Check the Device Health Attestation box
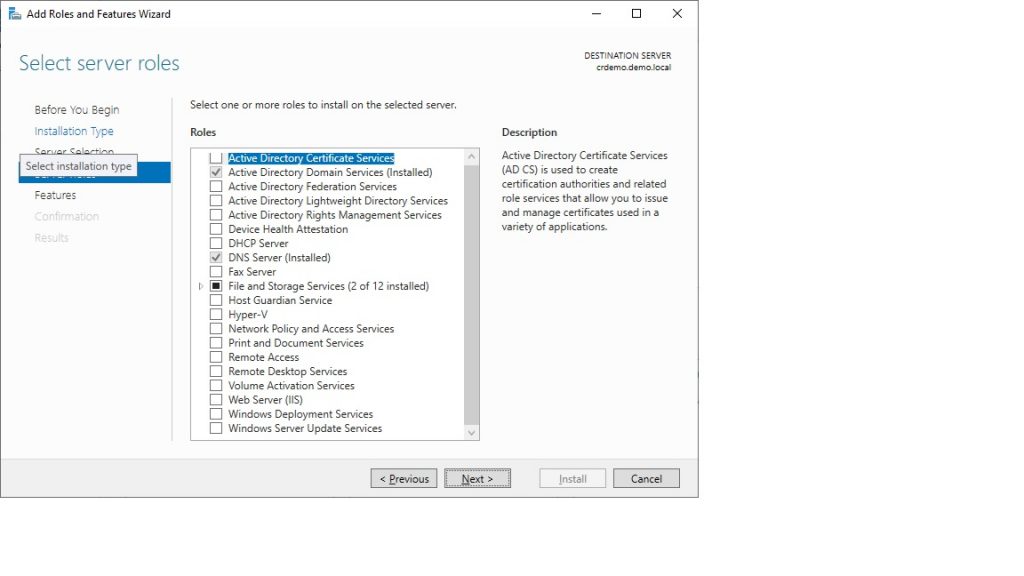The width and height of the screenshot is (1024, 576). [216, 229]
